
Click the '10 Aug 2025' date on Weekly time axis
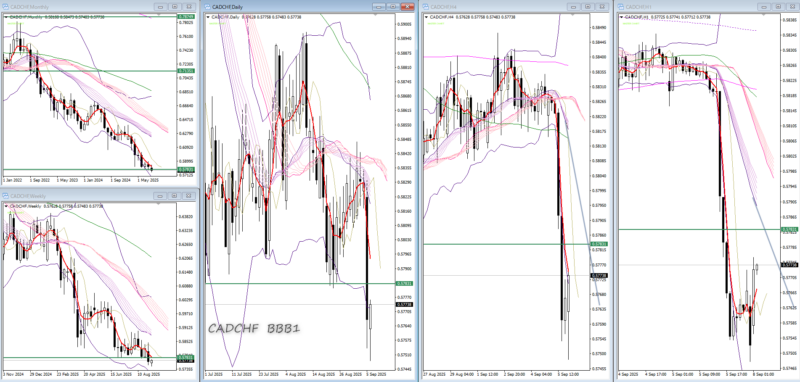150,374
